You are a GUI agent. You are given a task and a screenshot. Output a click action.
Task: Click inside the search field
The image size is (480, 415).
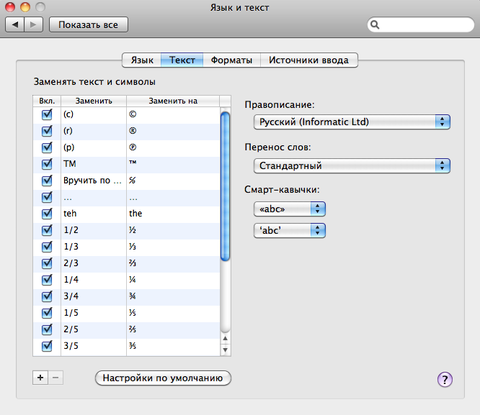point(426,25)
